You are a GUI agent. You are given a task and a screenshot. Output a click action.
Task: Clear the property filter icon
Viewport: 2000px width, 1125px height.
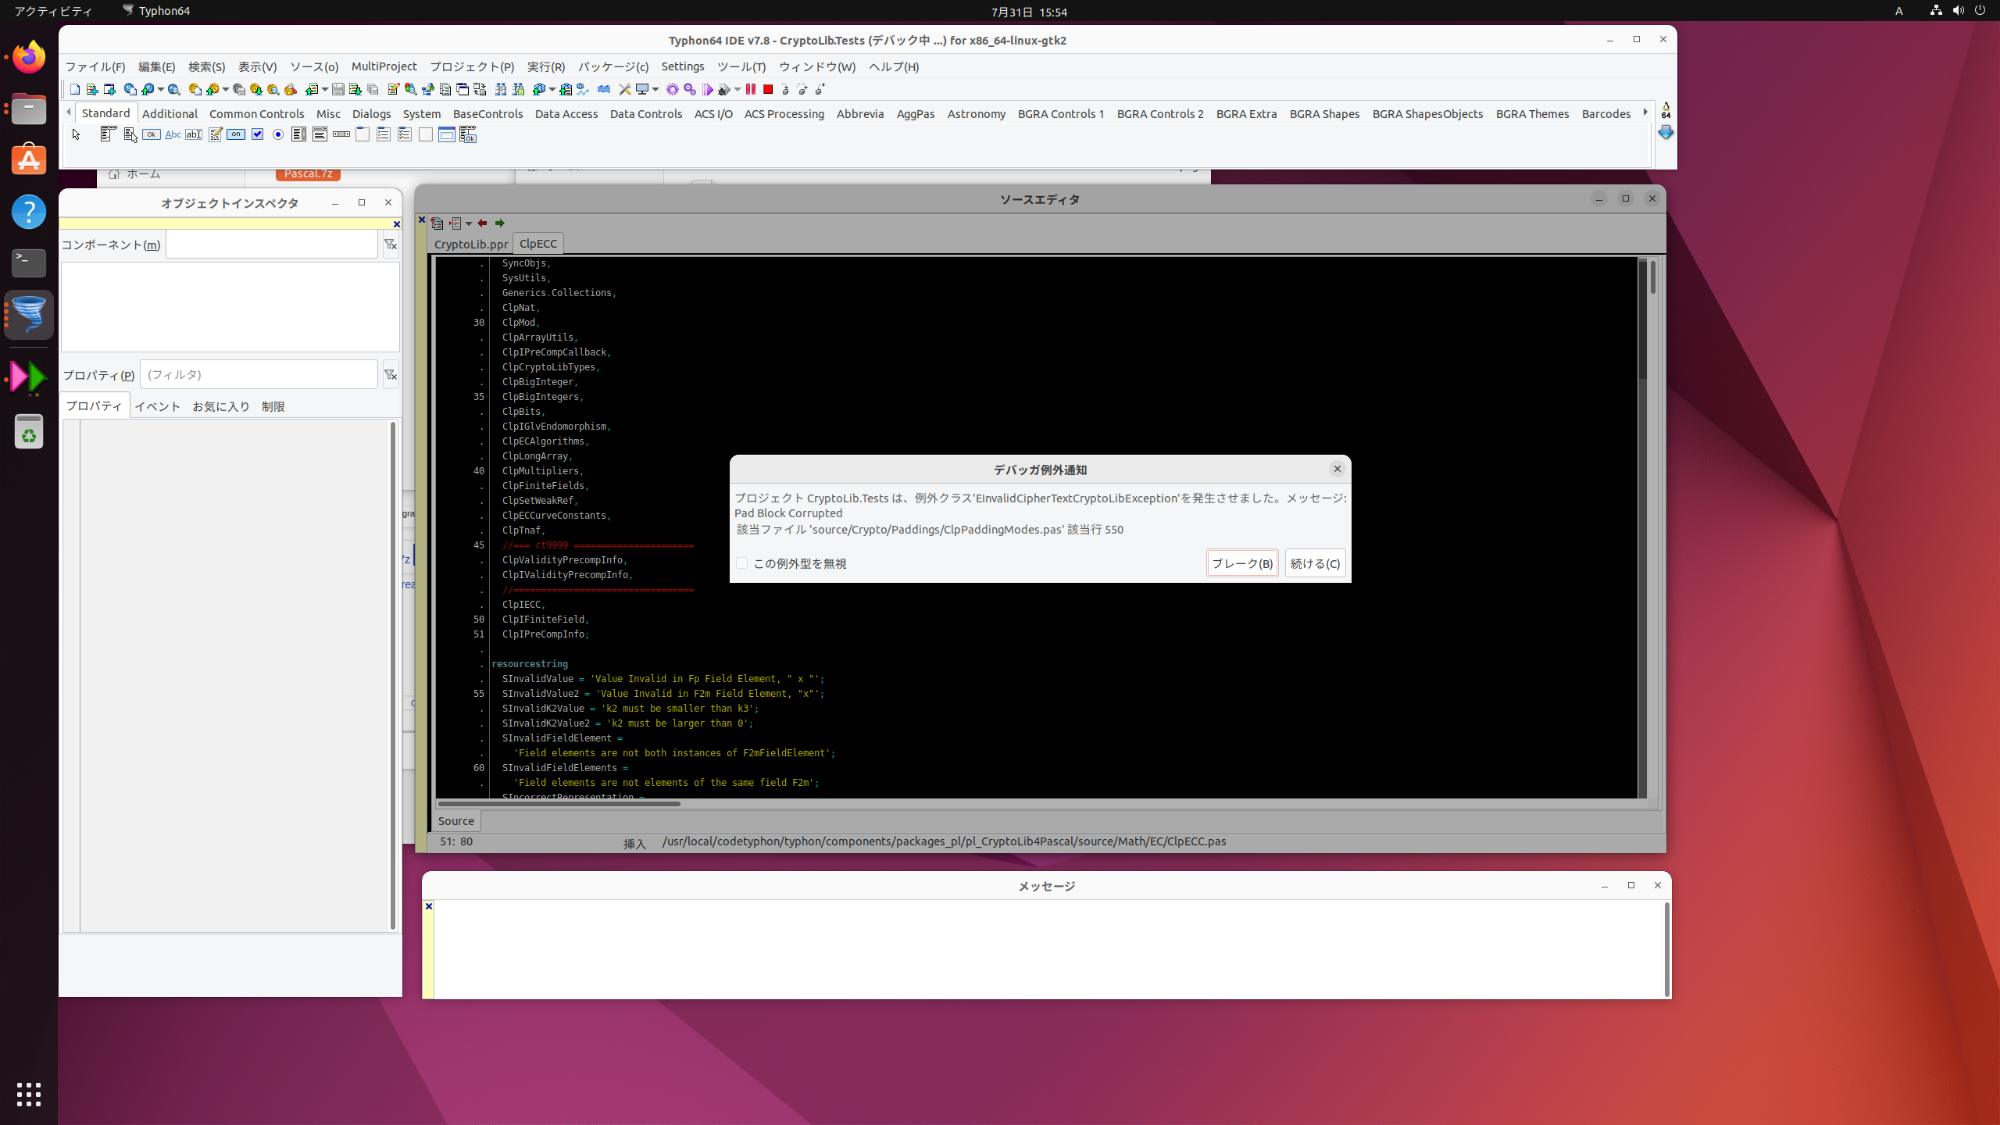[390, 374]
